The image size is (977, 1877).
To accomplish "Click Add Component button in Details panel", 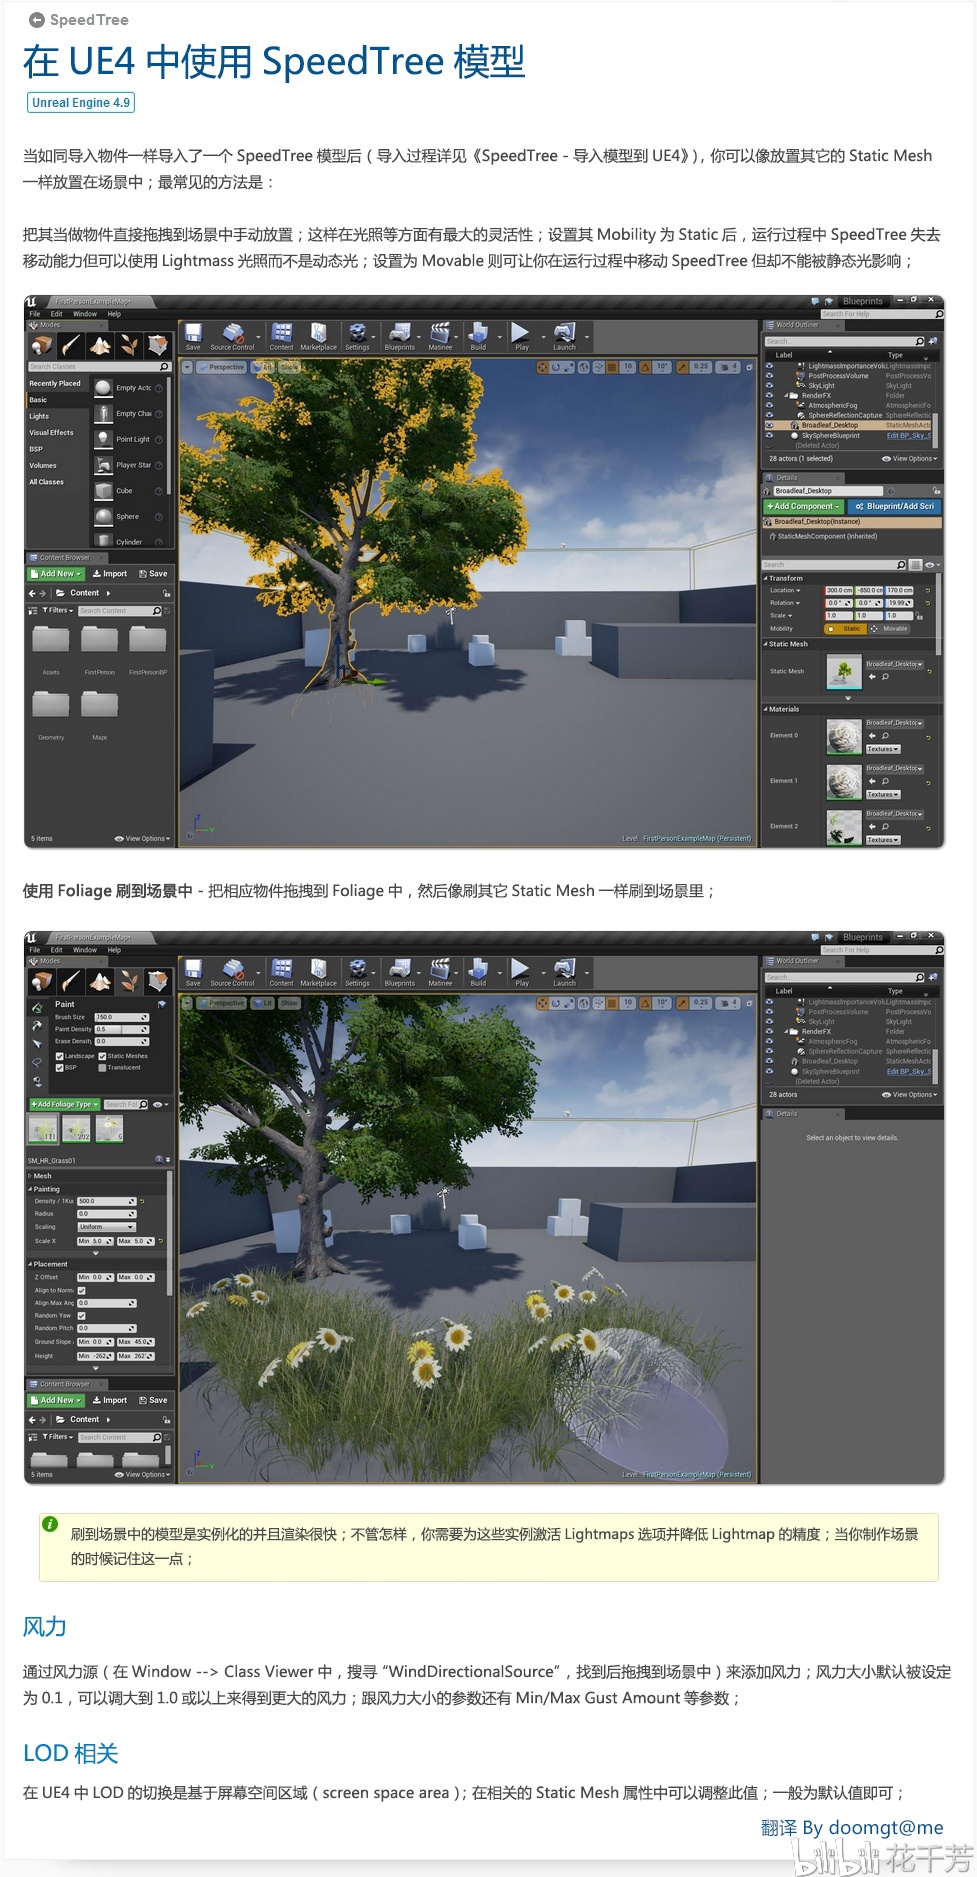I will pos(804,507).
